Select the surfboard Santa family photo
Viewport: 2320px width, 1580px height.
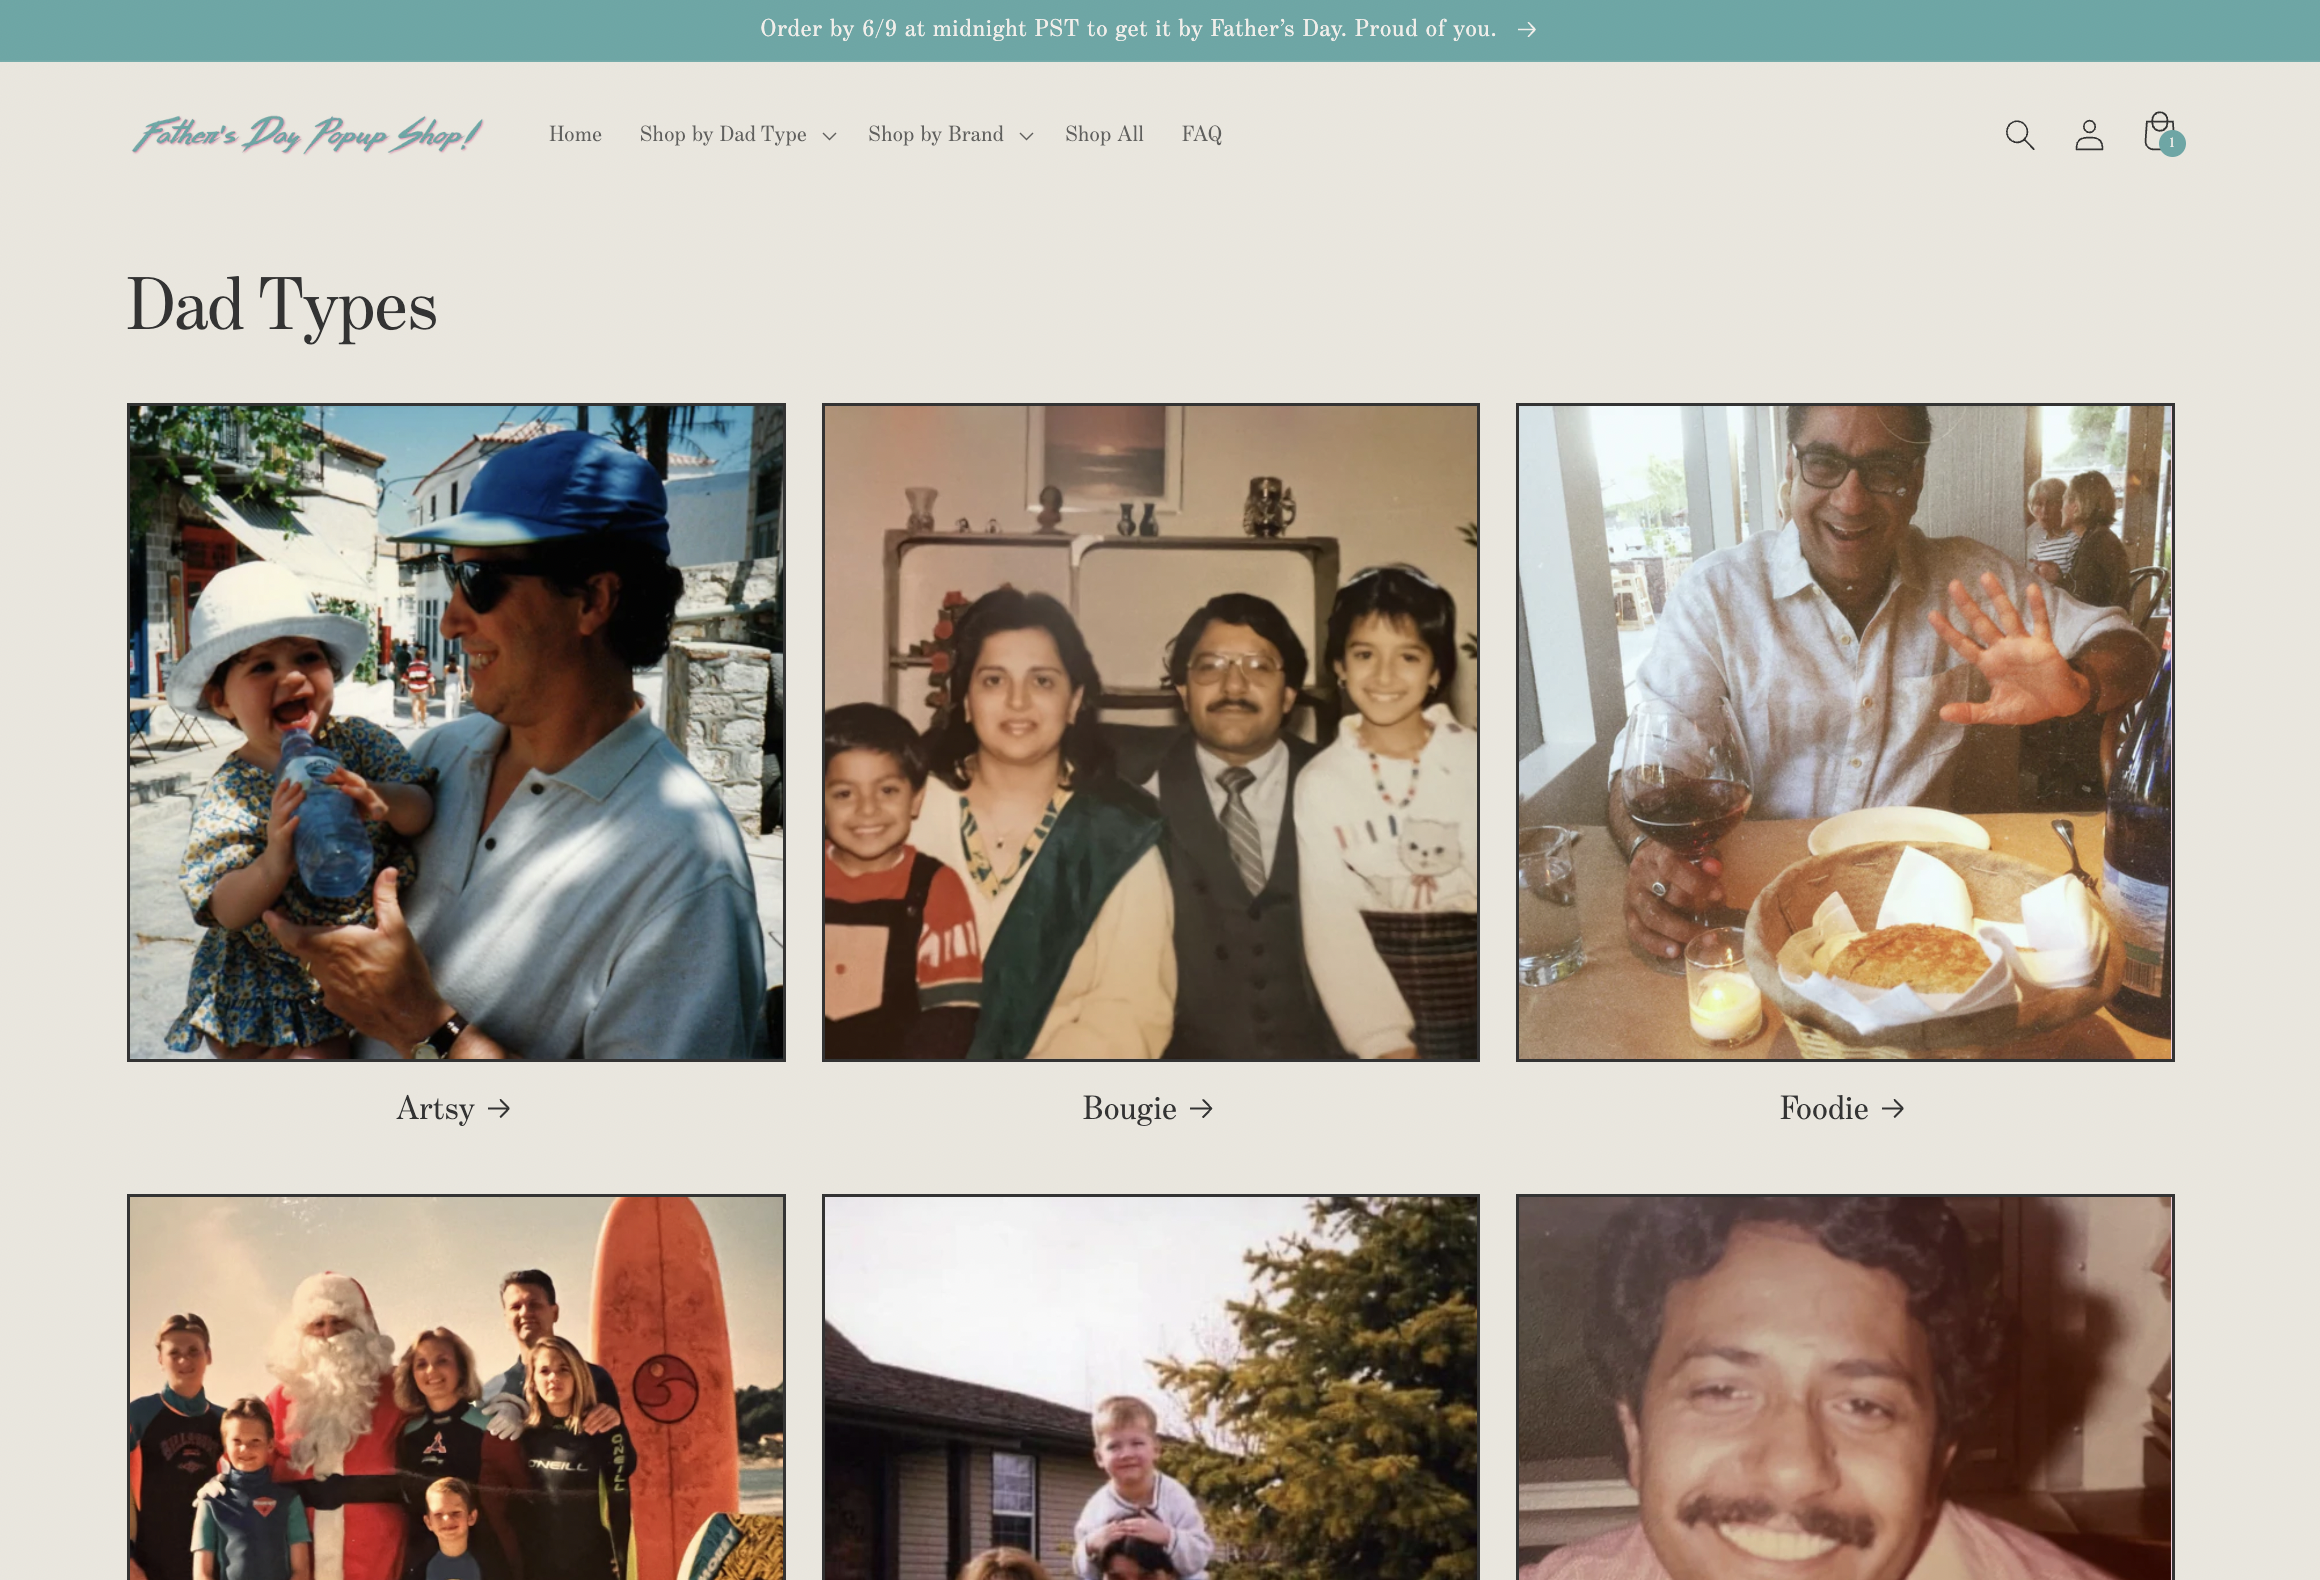pos(456,1390)
